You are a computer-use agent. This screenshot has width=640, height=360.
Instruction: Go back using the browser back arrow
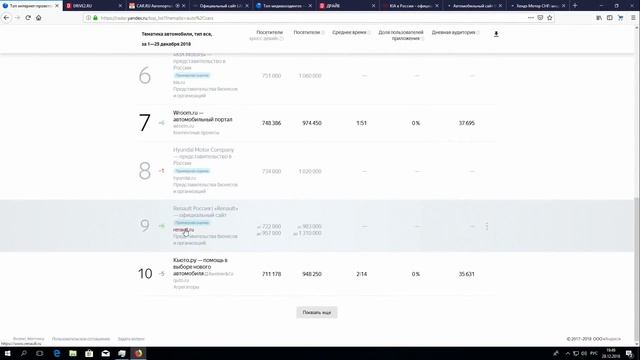click(x=6, y=18)
